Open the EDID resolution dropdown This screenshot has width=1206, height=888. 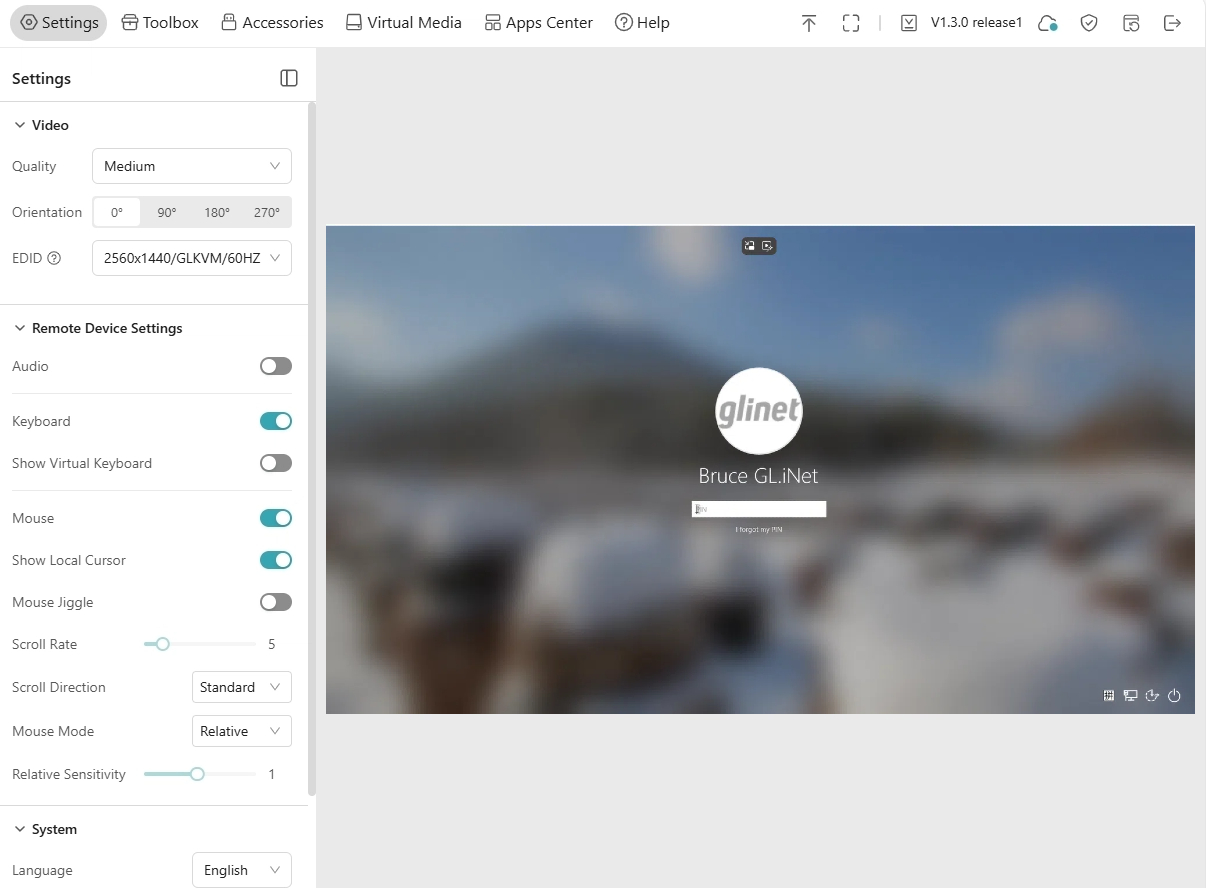pos(192,258)
